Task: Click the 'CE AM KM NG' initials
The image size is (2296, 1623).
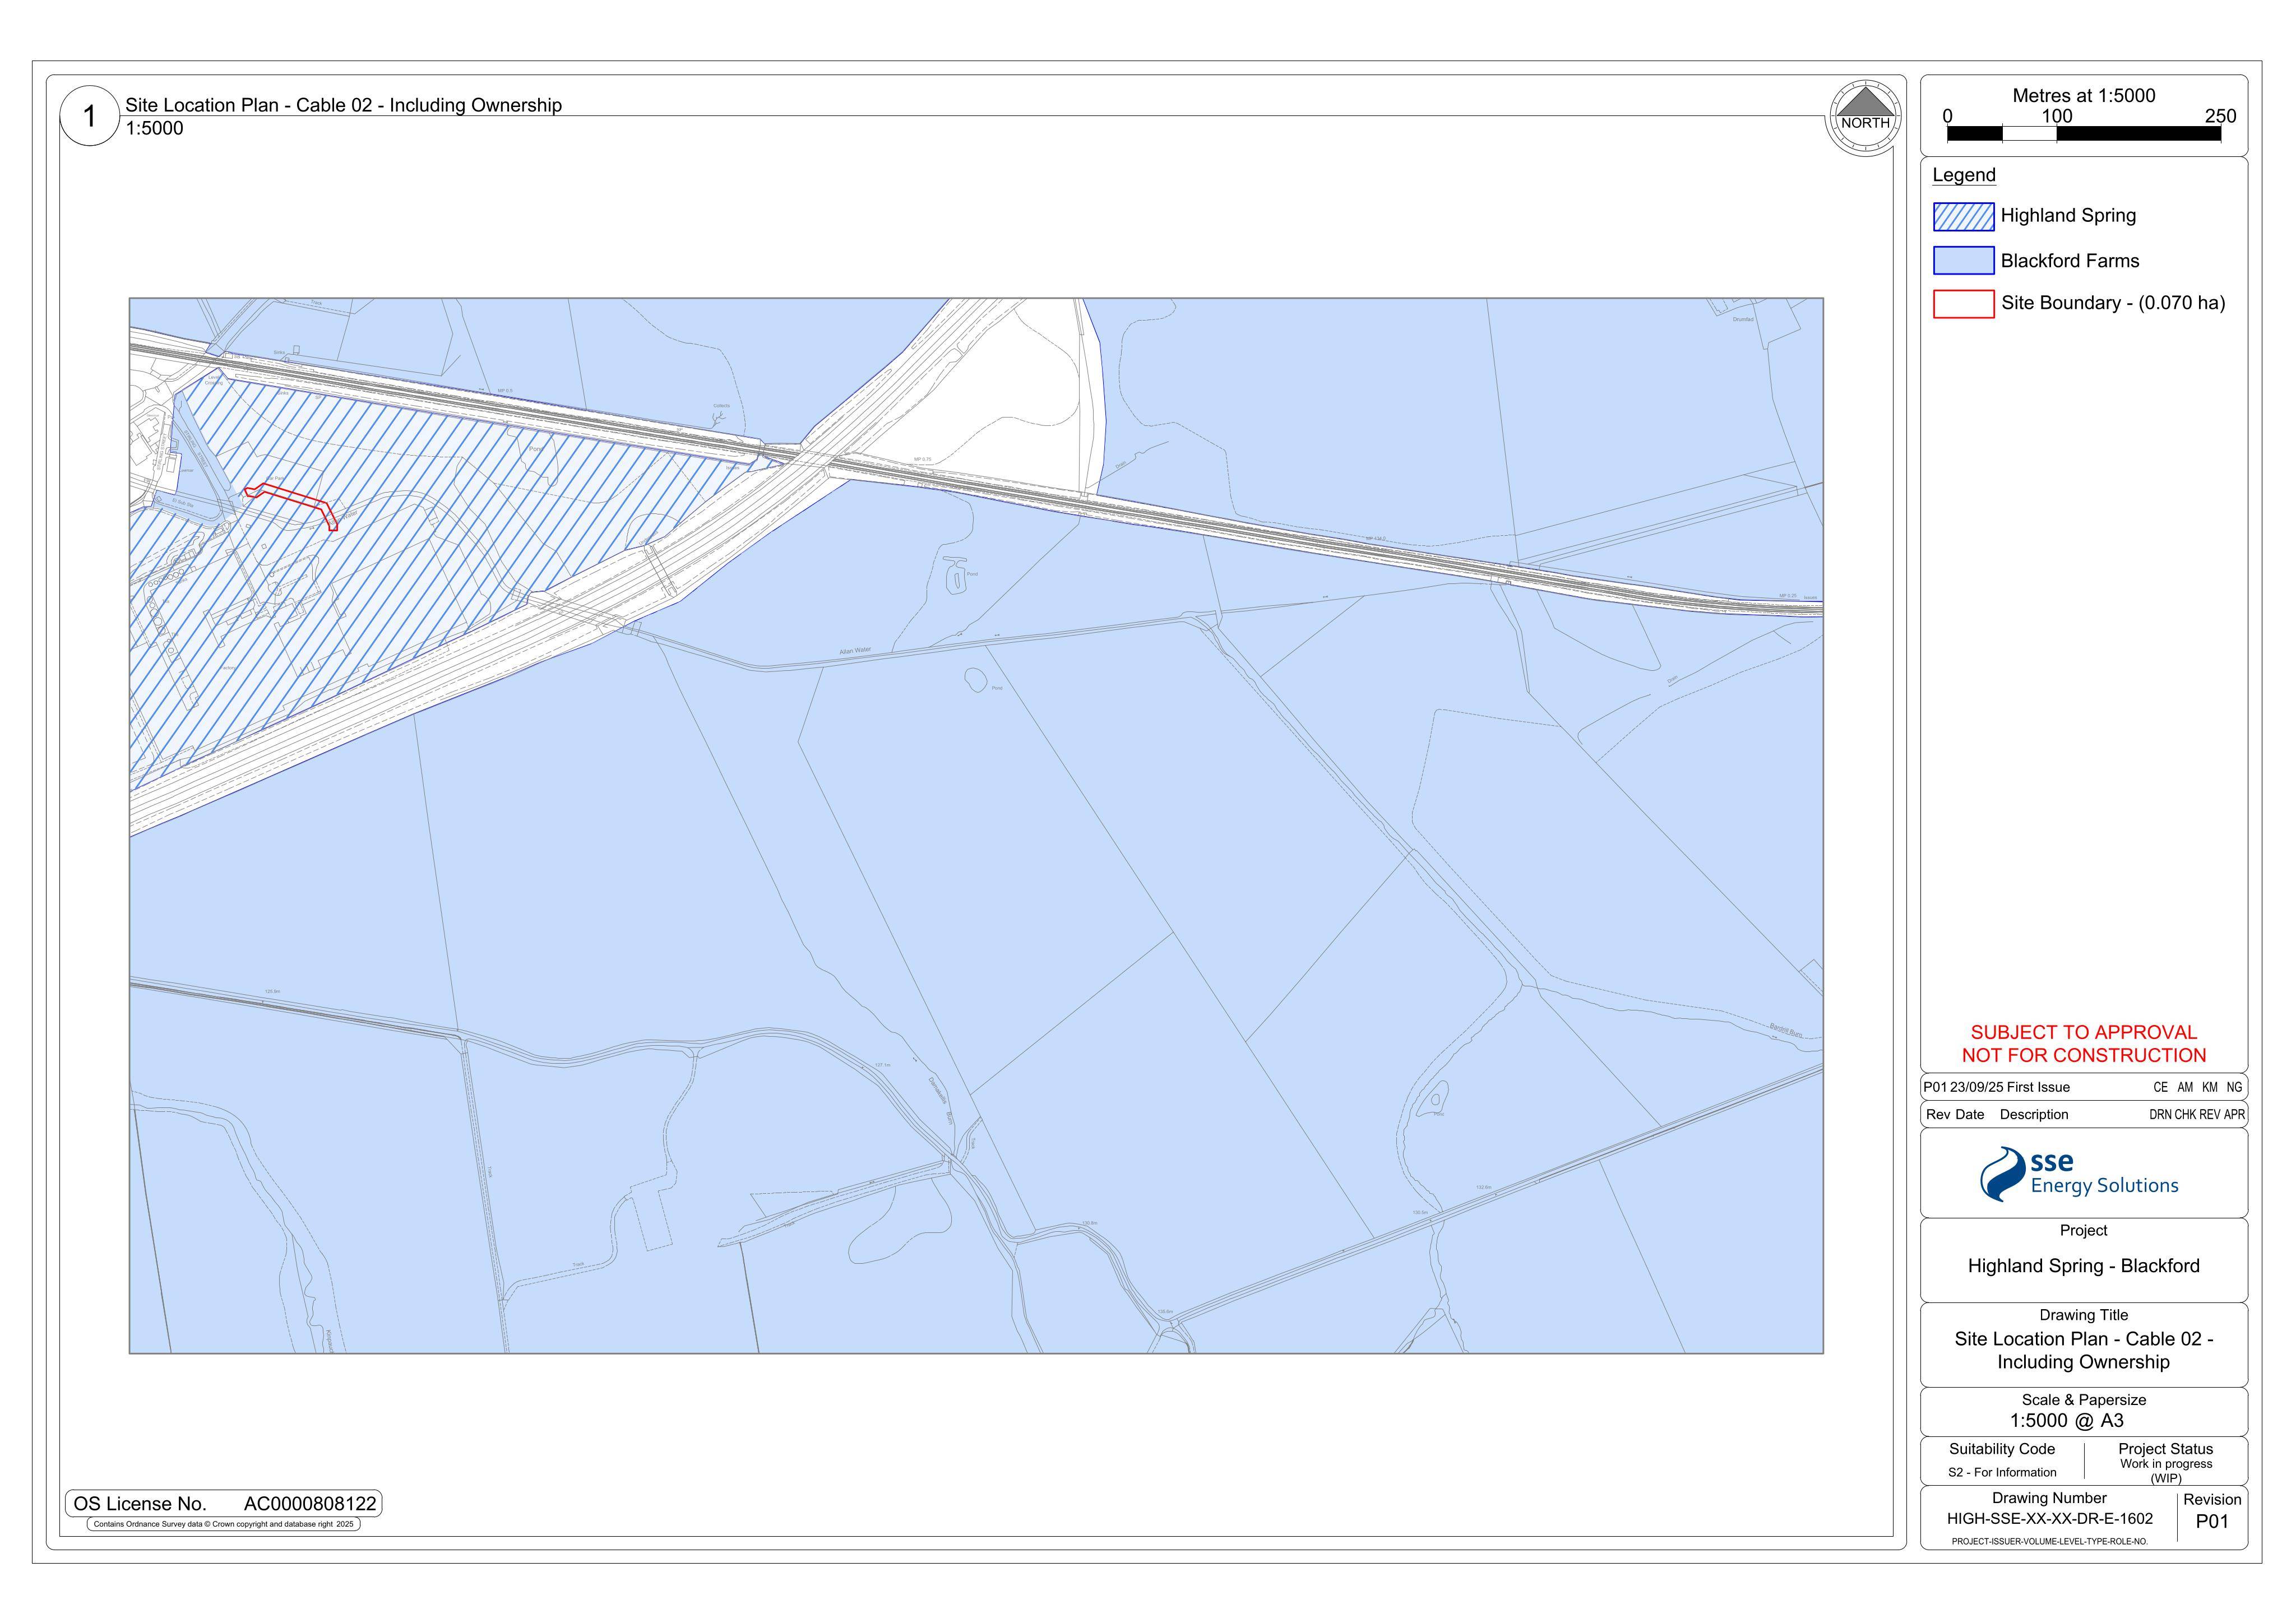Action: click(2198, 1087)
